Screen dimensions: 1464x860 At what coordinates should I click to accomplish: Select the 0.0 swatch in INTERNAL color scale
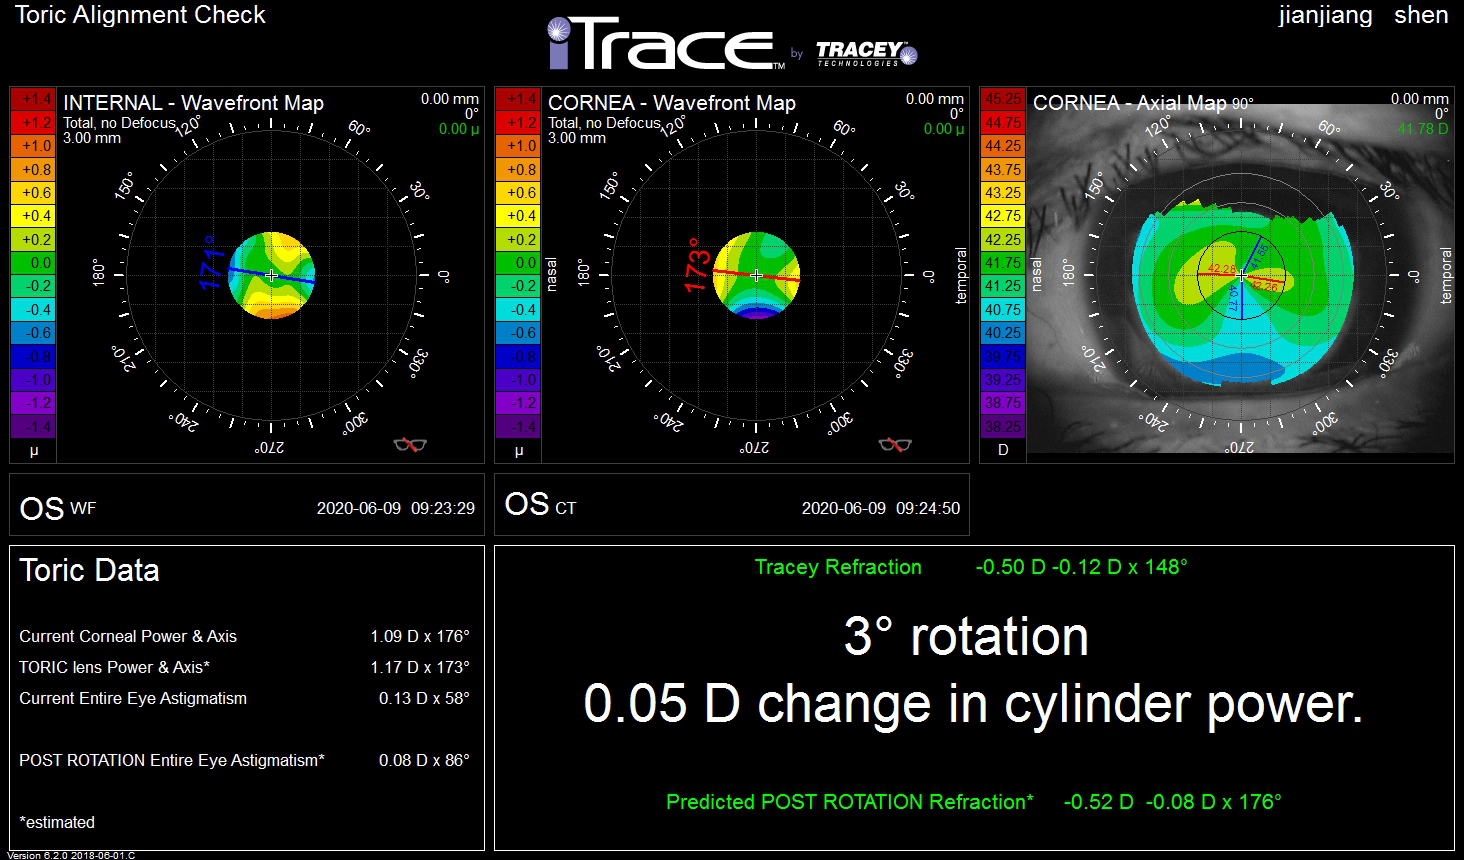click(x=33, y=262)
